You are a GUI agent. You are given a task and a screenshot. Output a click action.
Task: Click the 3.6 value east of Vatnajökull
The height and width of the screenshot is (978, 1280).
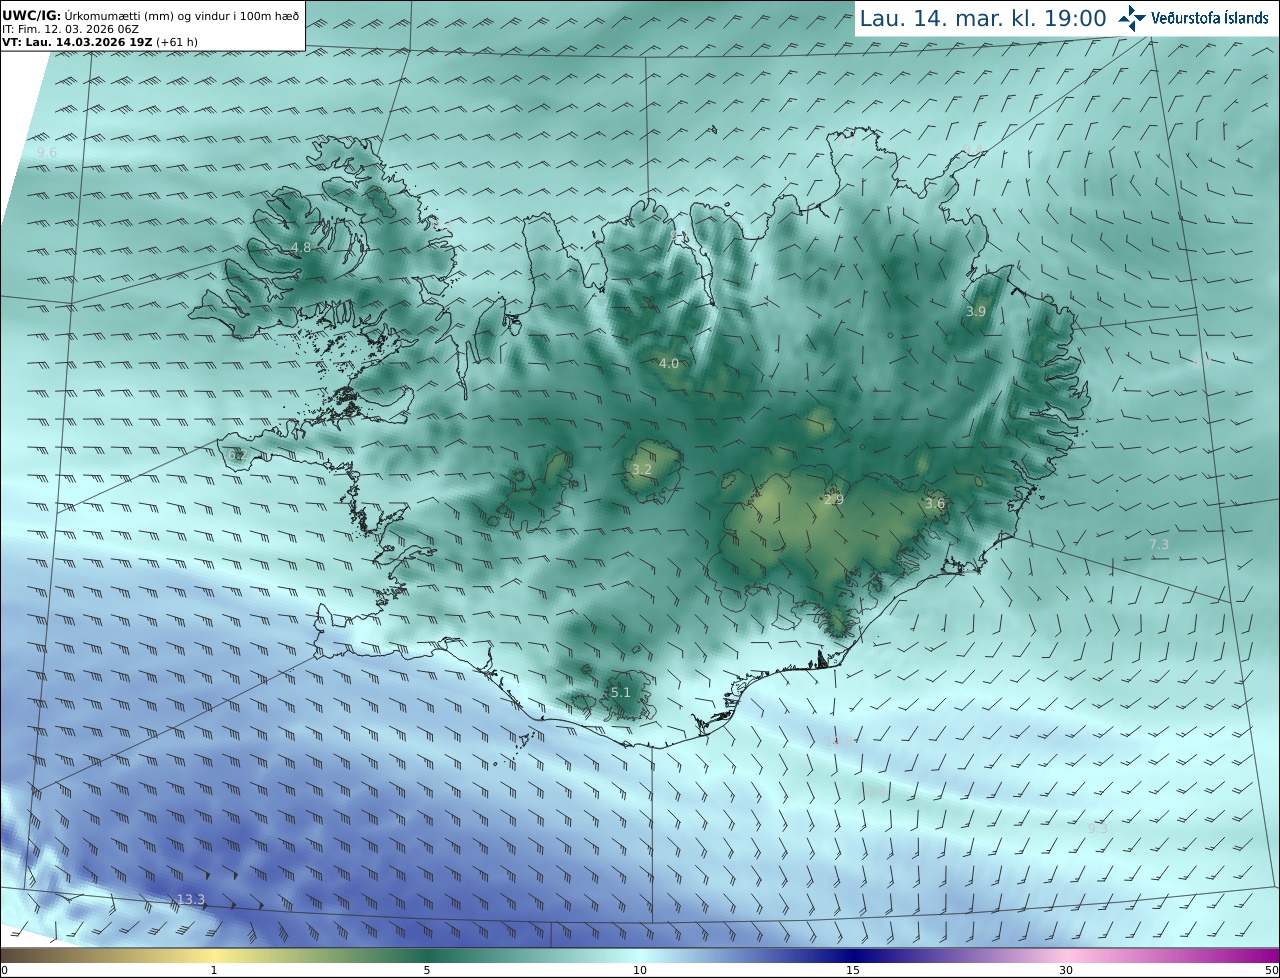click(x=934, y=503)
